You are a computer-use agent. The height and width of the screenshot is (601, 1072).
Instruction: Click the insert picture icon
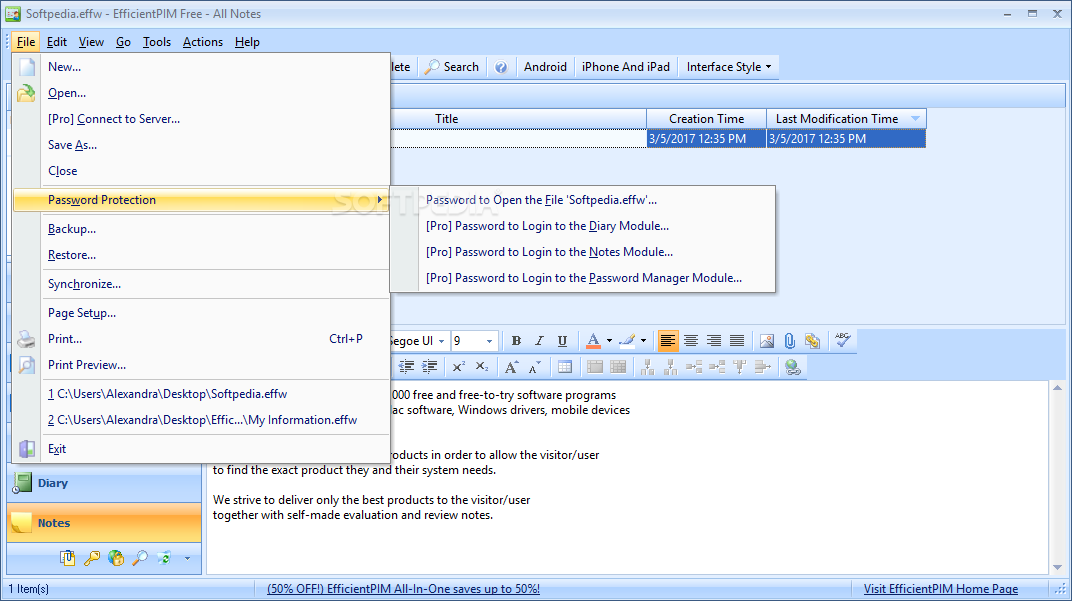pos(767,340)
